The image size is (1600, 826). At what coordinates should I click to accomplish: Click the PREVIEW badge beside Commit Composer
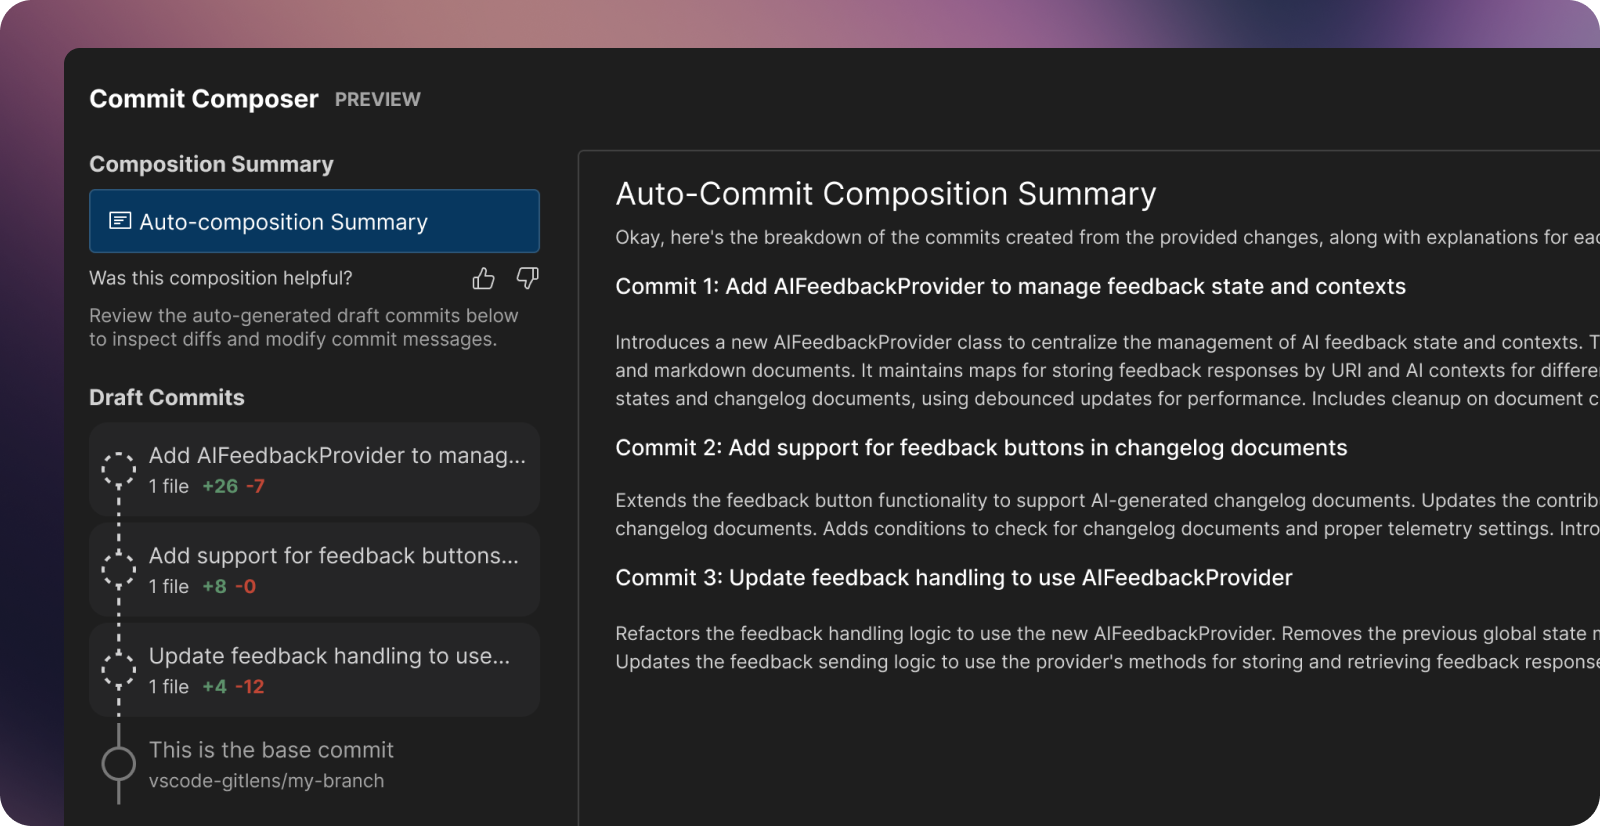click(377, 100)
